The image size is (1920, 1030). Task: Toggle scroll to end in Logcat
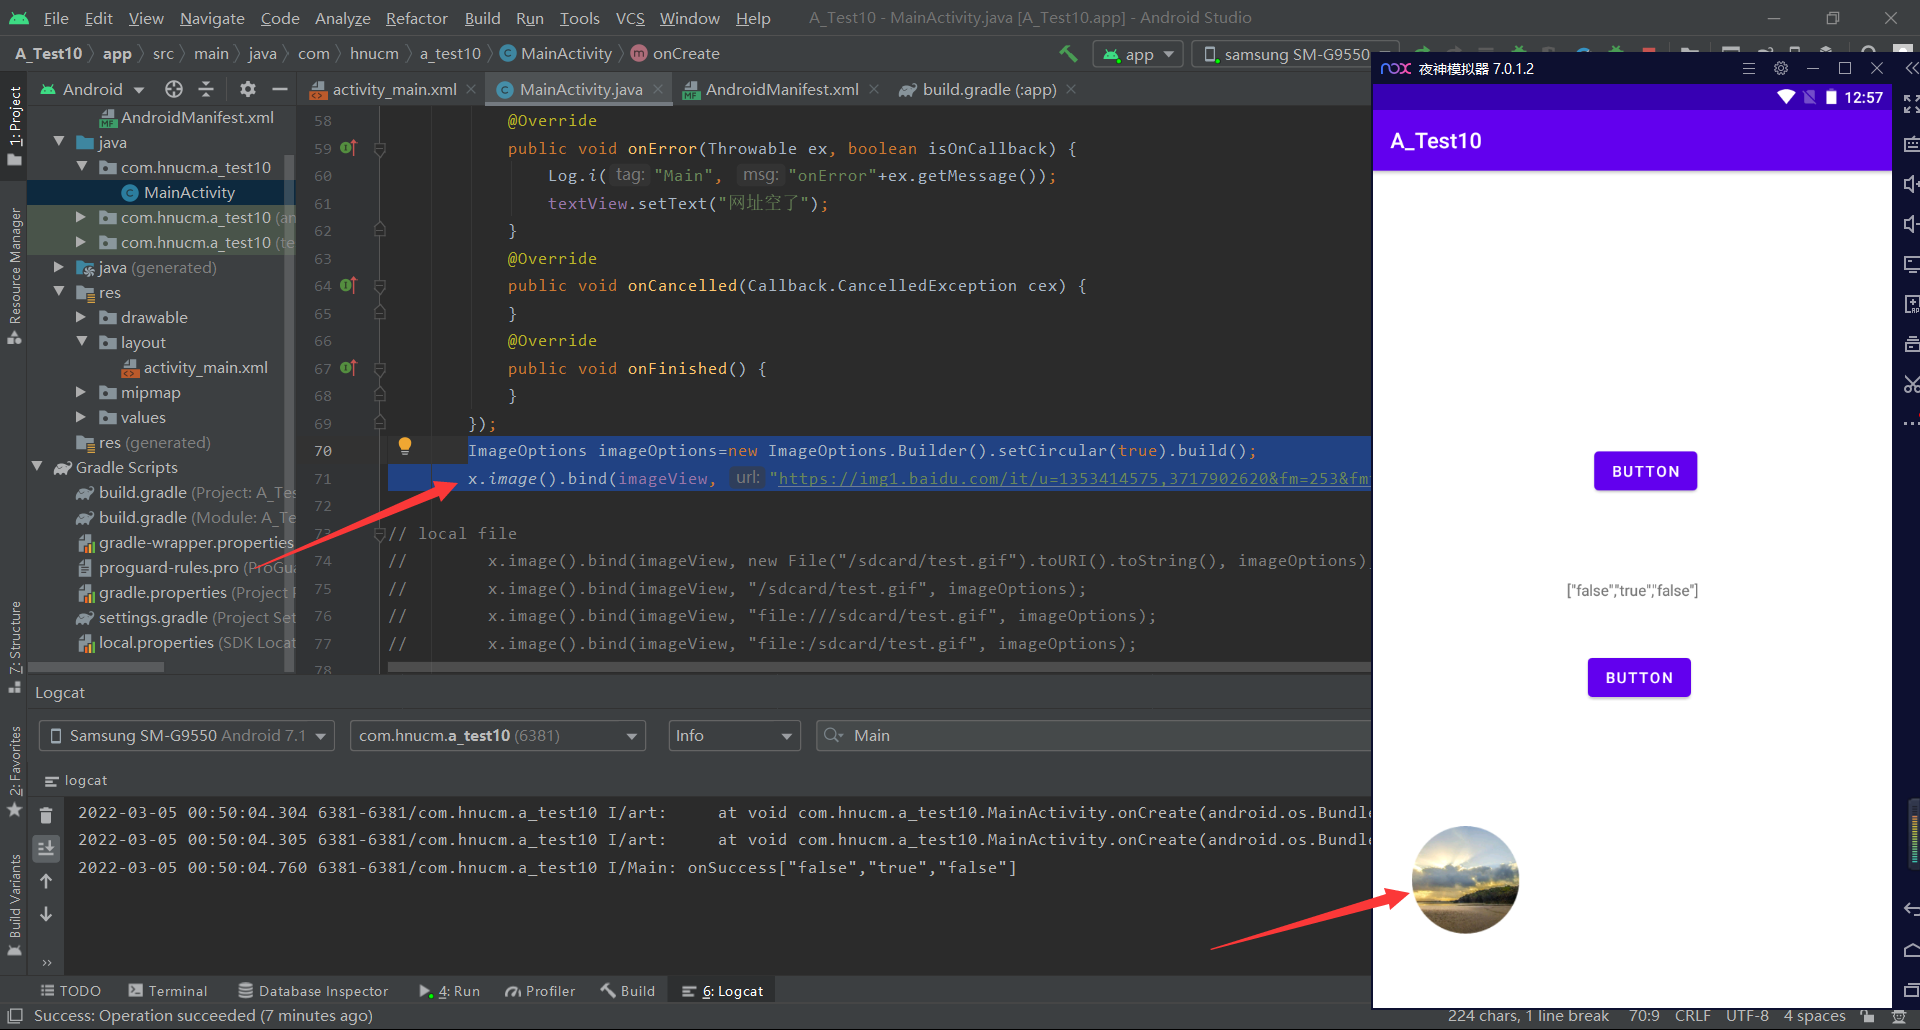46,849
